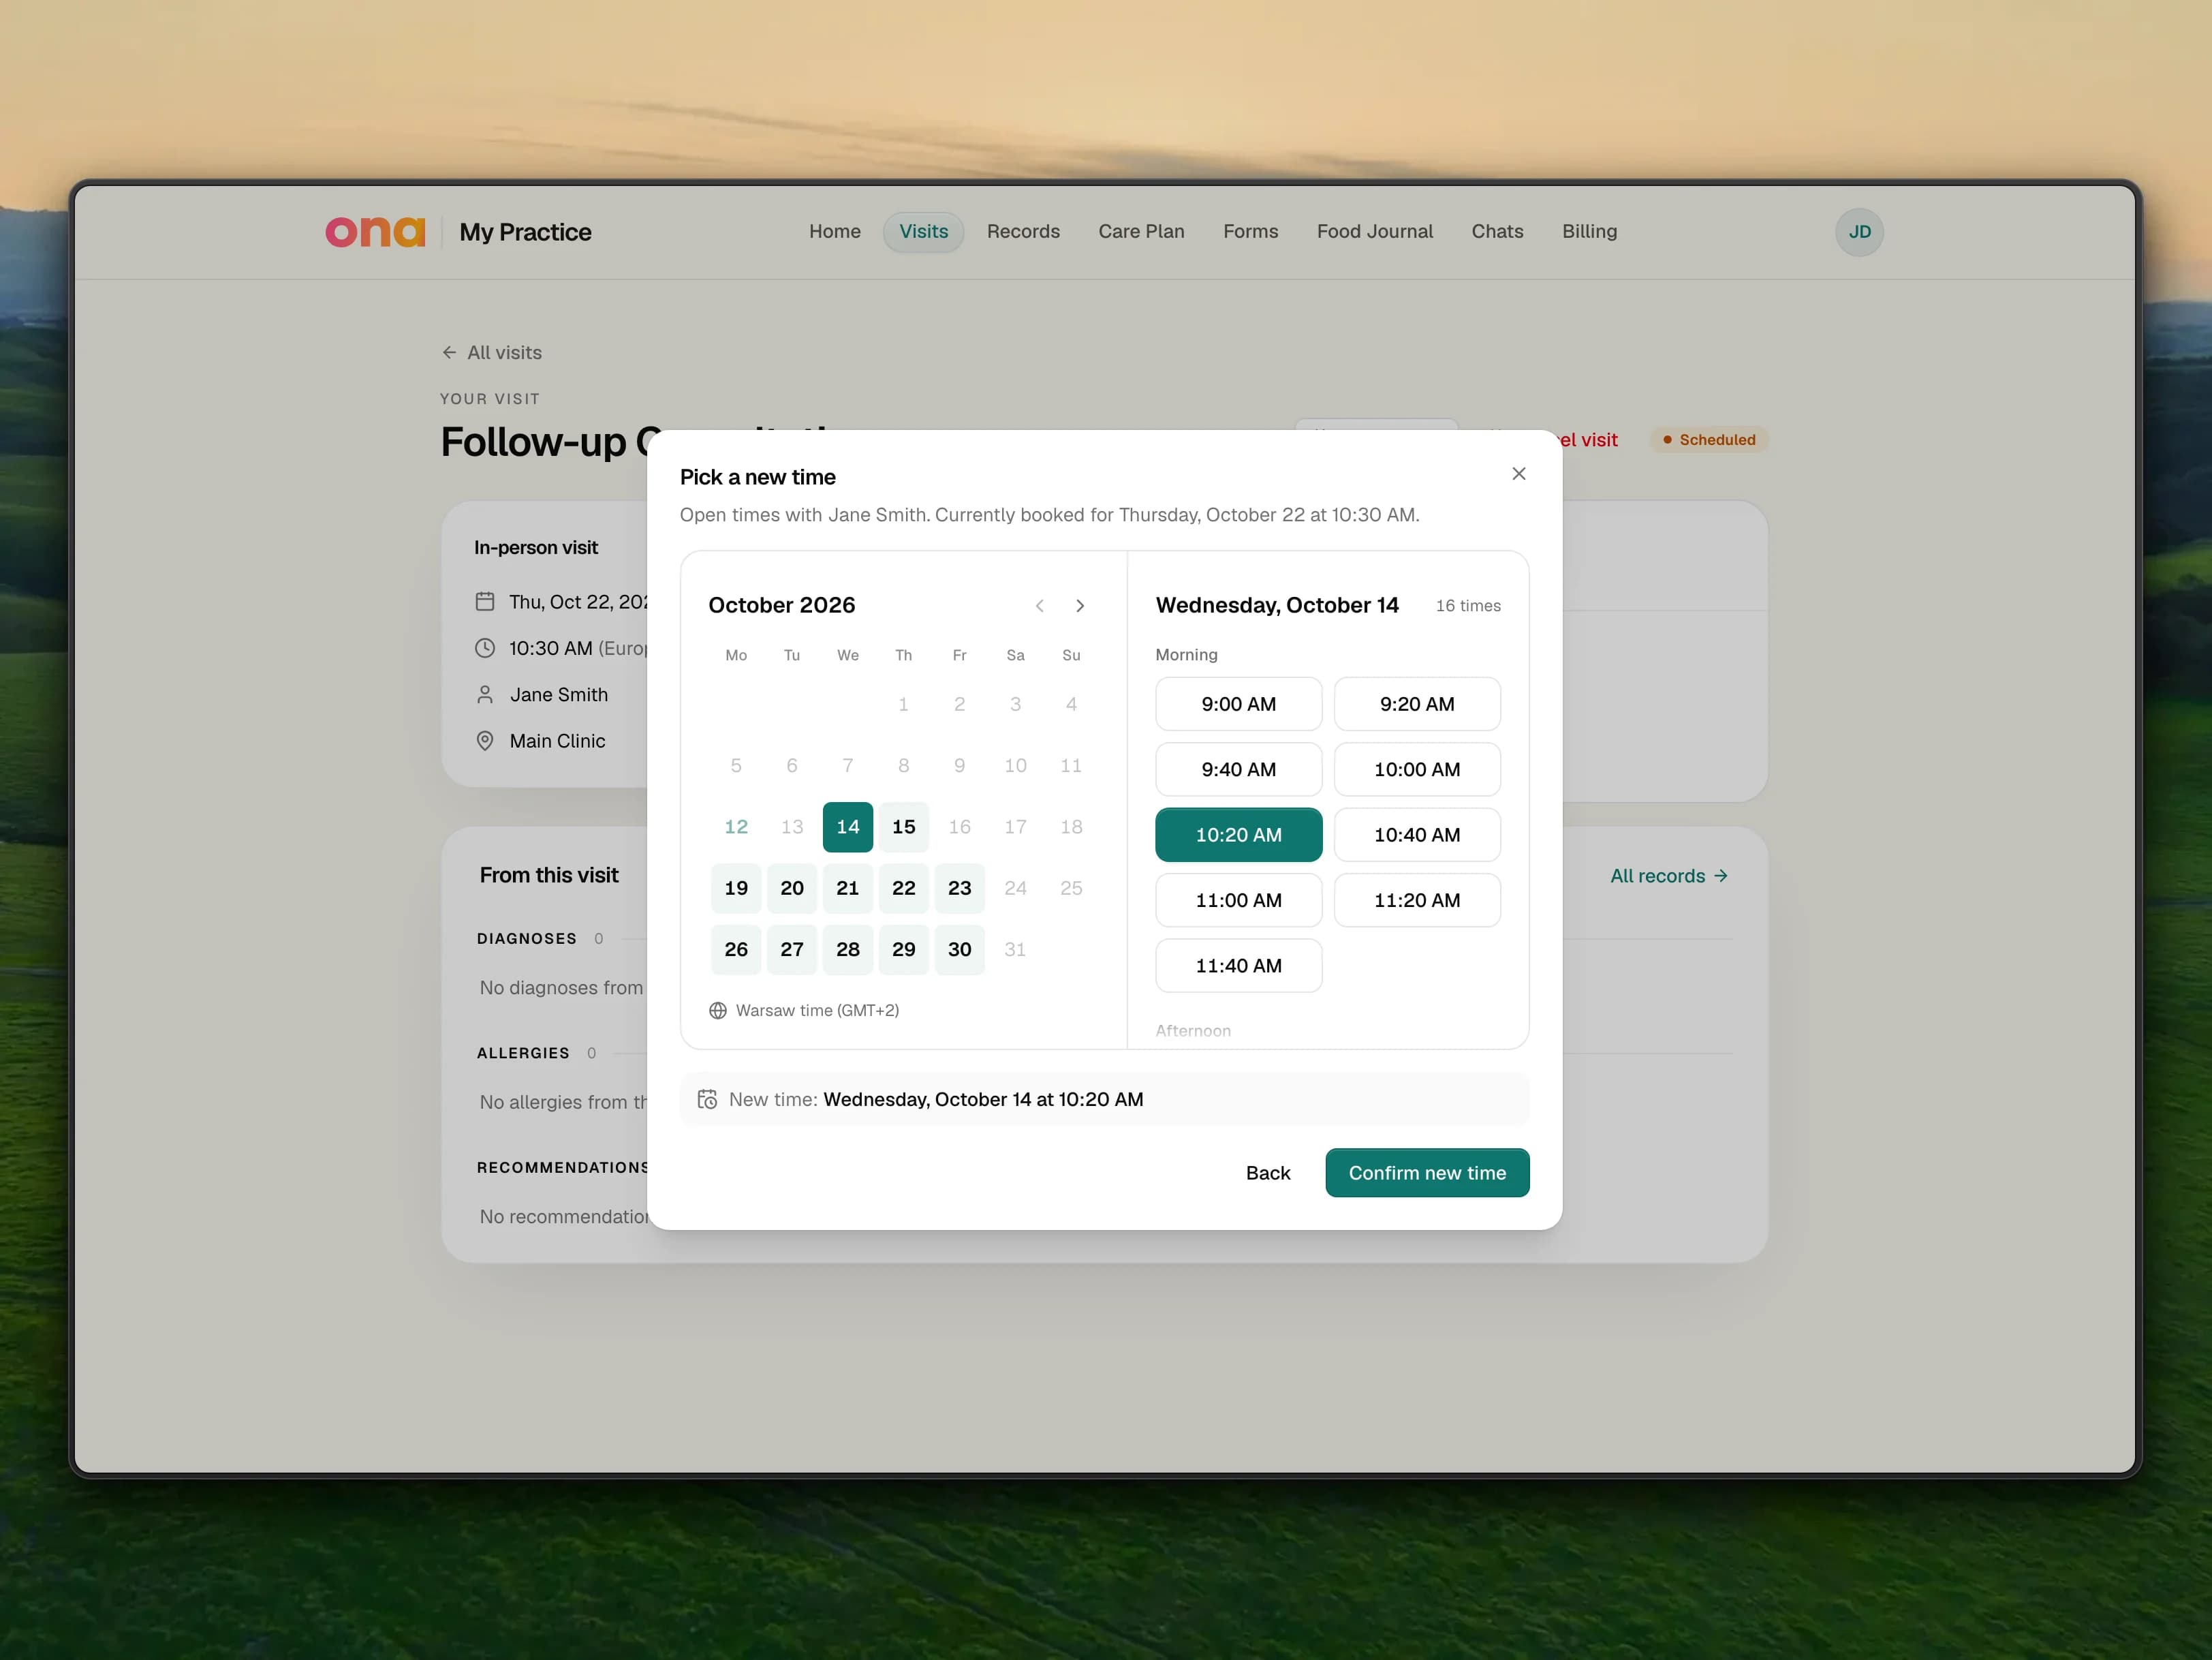Click the selected 10:20 AM slot
Image resolution: width=2212 pixels, height=1660 pixels.
click(x=1238, y=835)
